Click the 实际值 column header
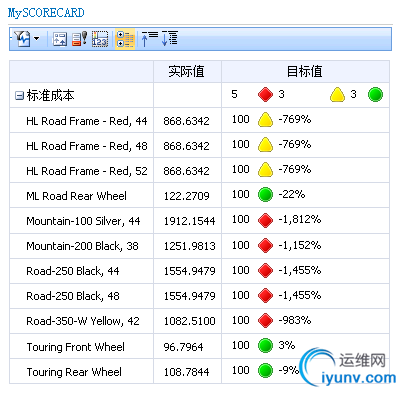Viewport: 402px width, 394px height. pos(187,71)
